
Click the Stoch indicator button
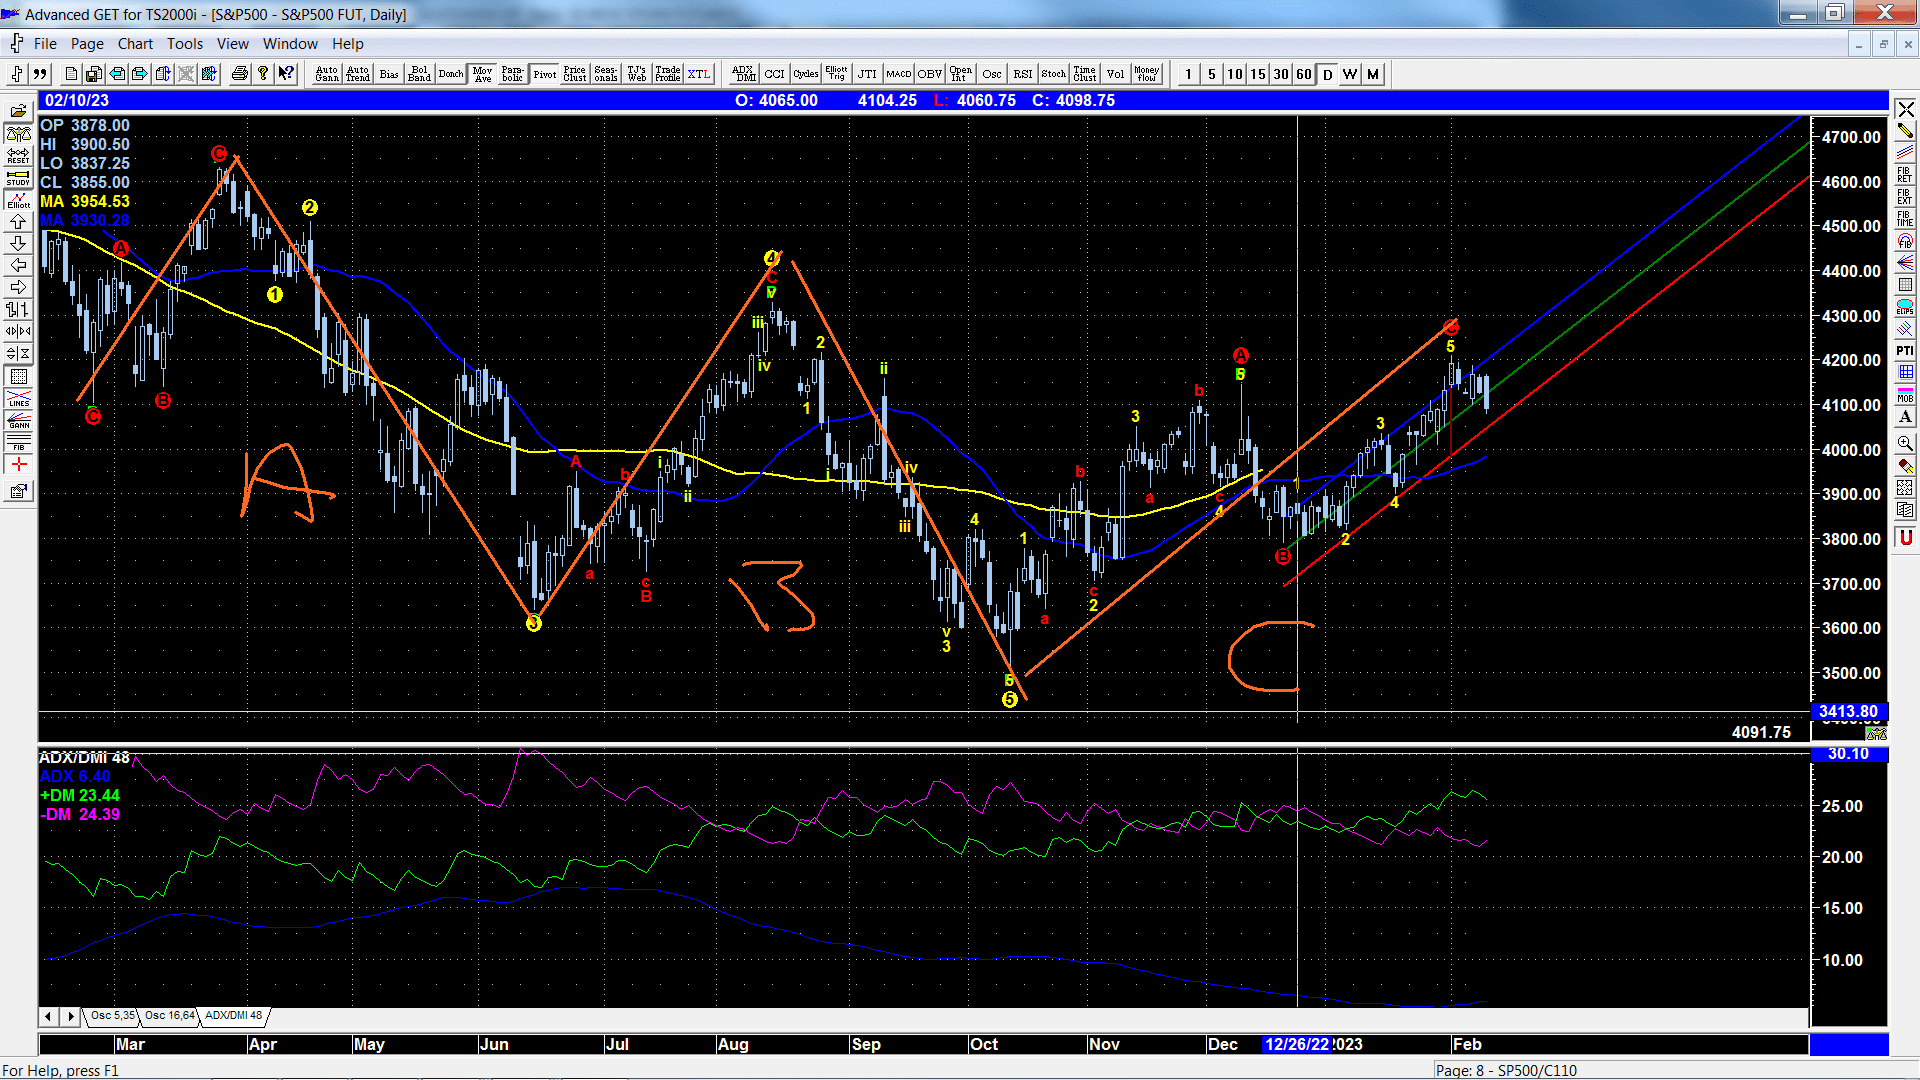pyautogui.click(x=1053, y=74)
